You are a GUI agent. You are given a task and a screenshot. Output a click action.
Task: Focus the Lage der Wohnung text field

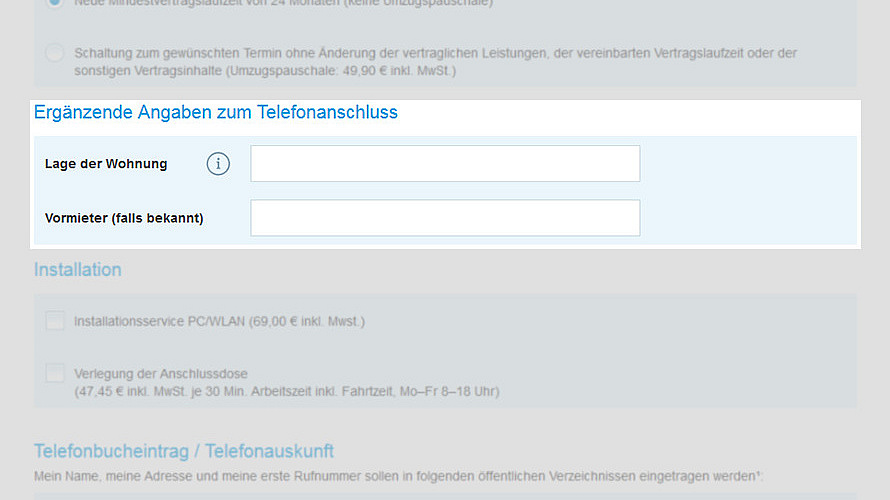[445, 164]
